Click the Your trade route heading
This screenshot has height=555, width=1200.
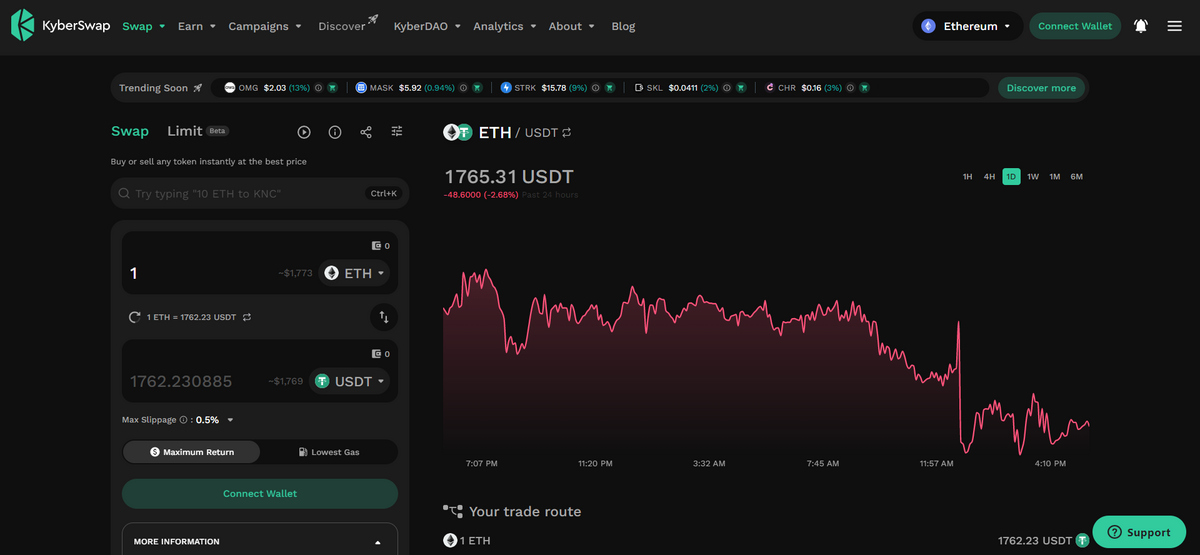click(525, 511)
